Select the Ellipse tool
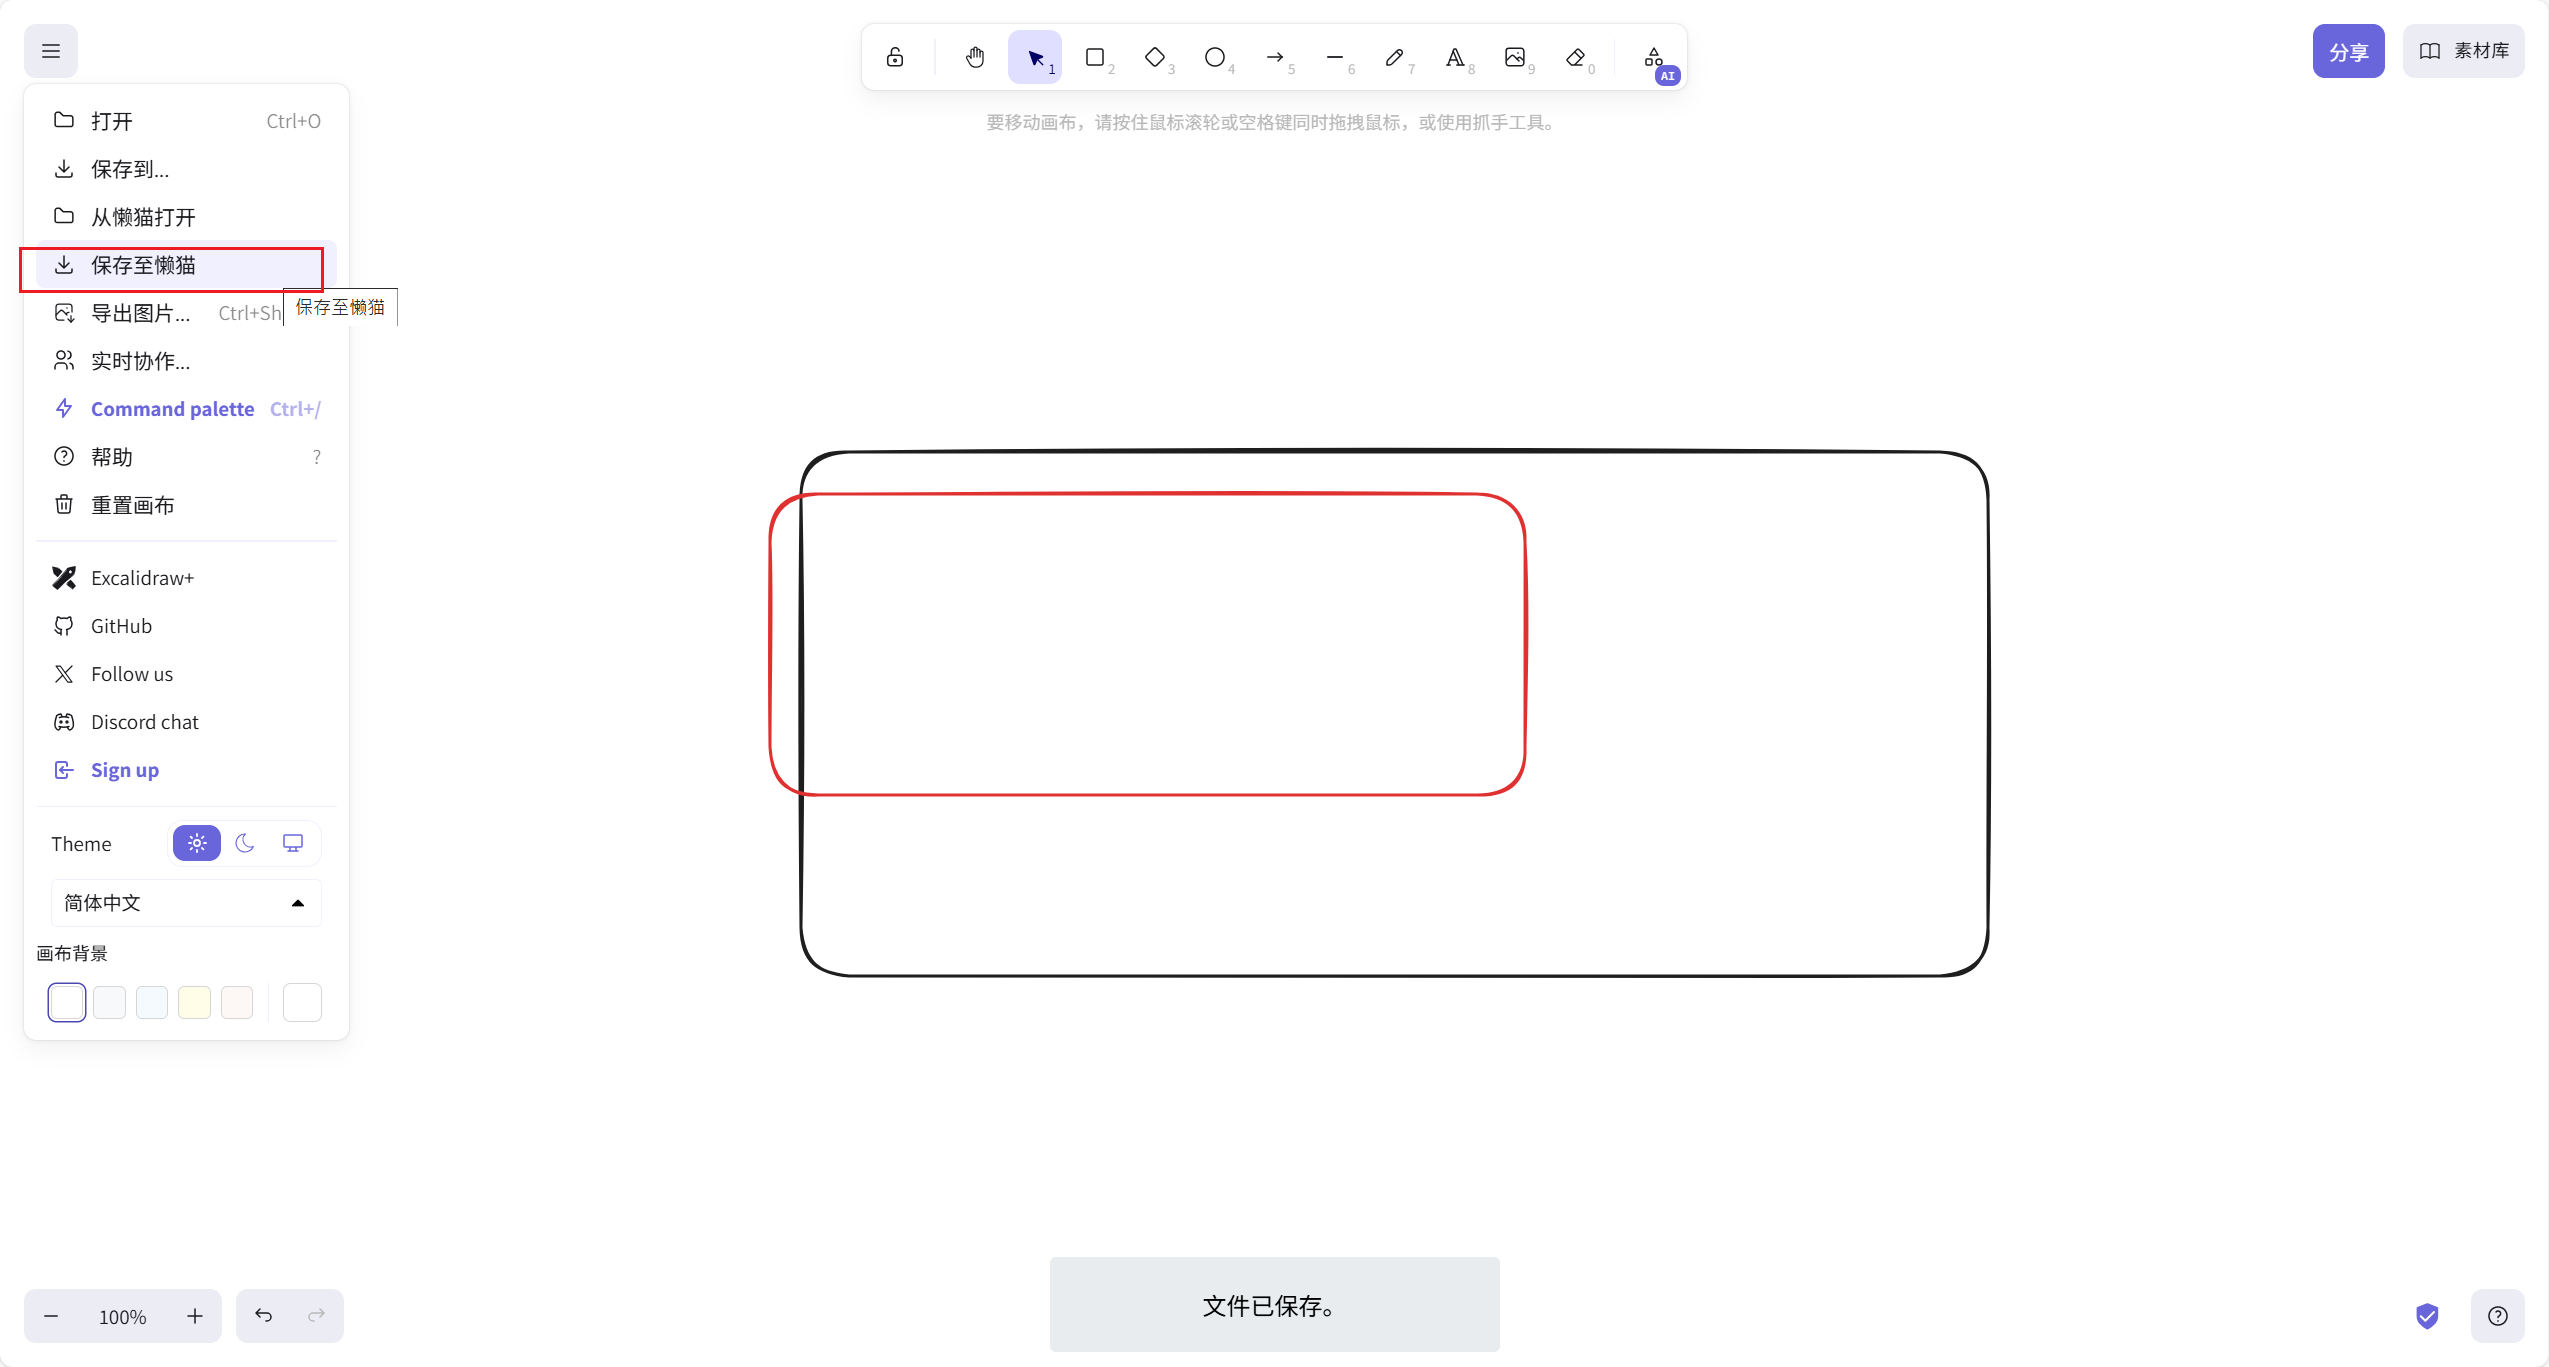This screenshot has width=2549, height=1367. [1215, 57]
